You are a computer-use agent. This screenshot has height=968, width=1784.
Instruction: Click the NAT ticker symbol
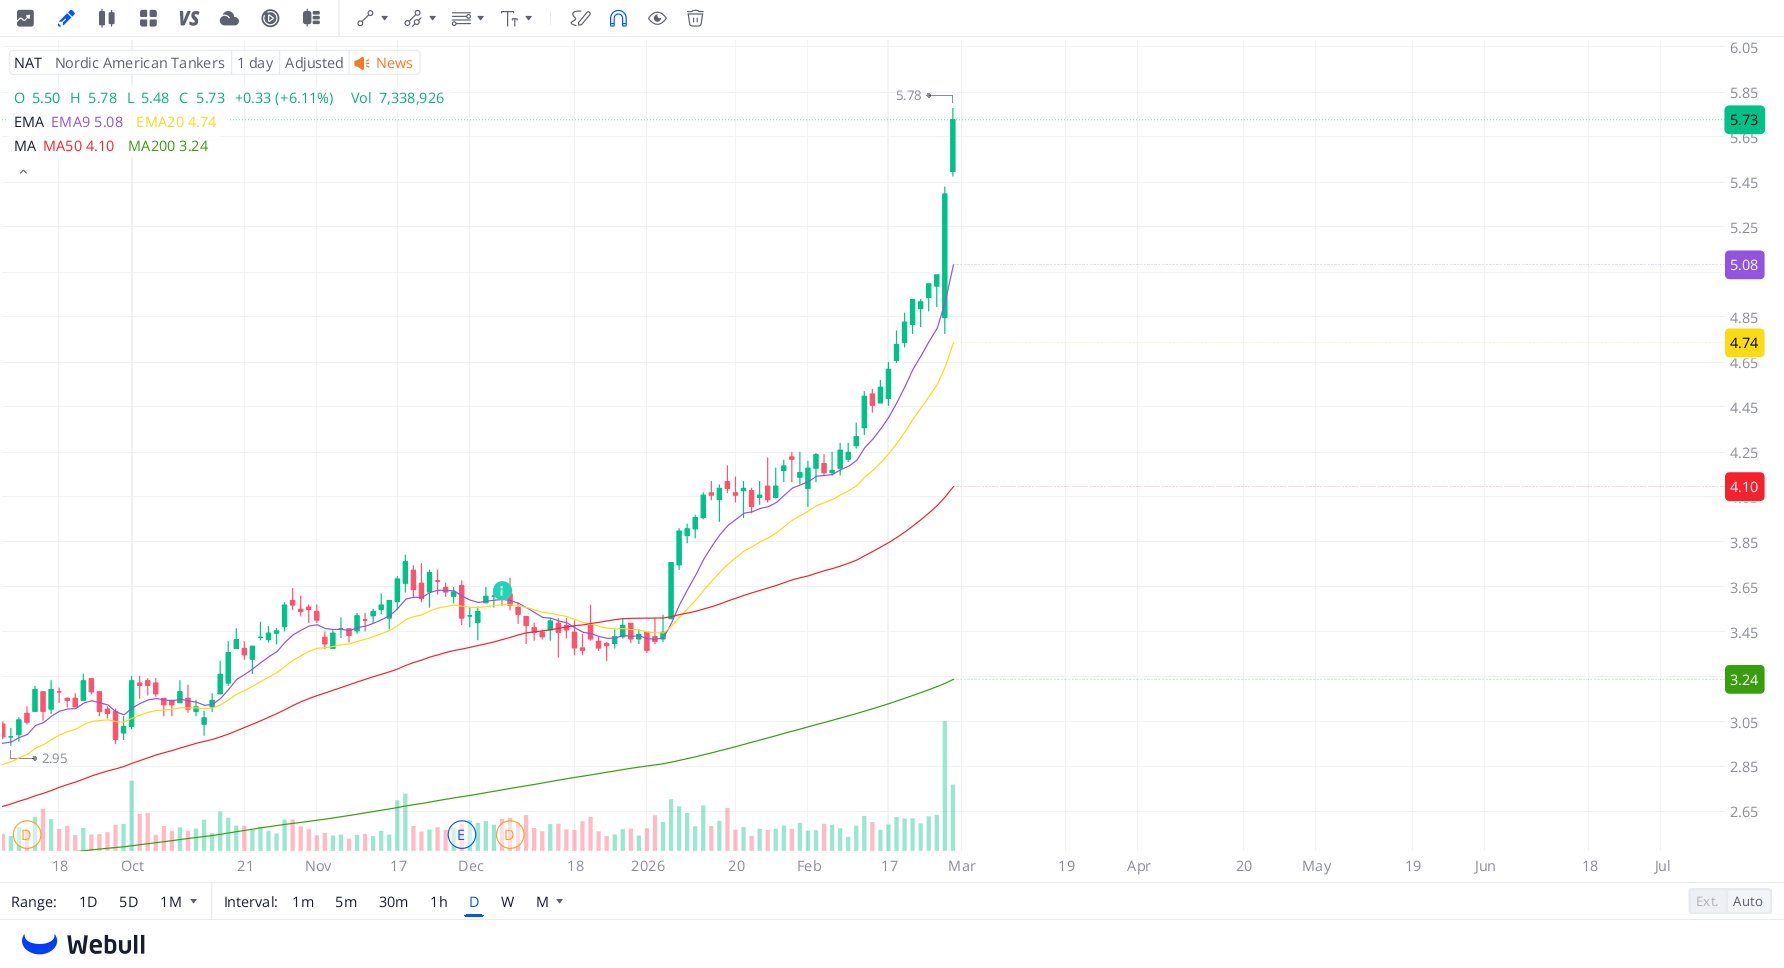(x=28, y=63)
